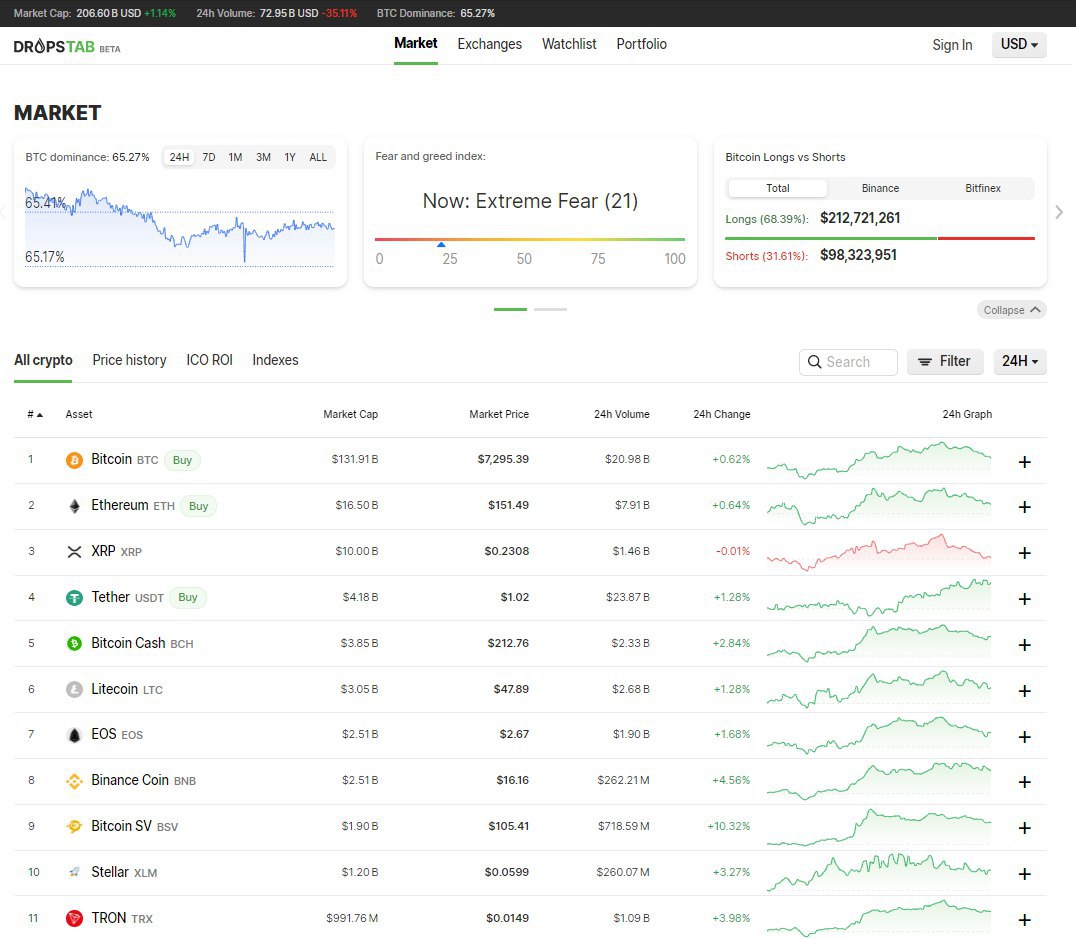Screen dimensions: 1076x939
Task: Click the BTC dominance chart
Action: click(x=180, y=227)
